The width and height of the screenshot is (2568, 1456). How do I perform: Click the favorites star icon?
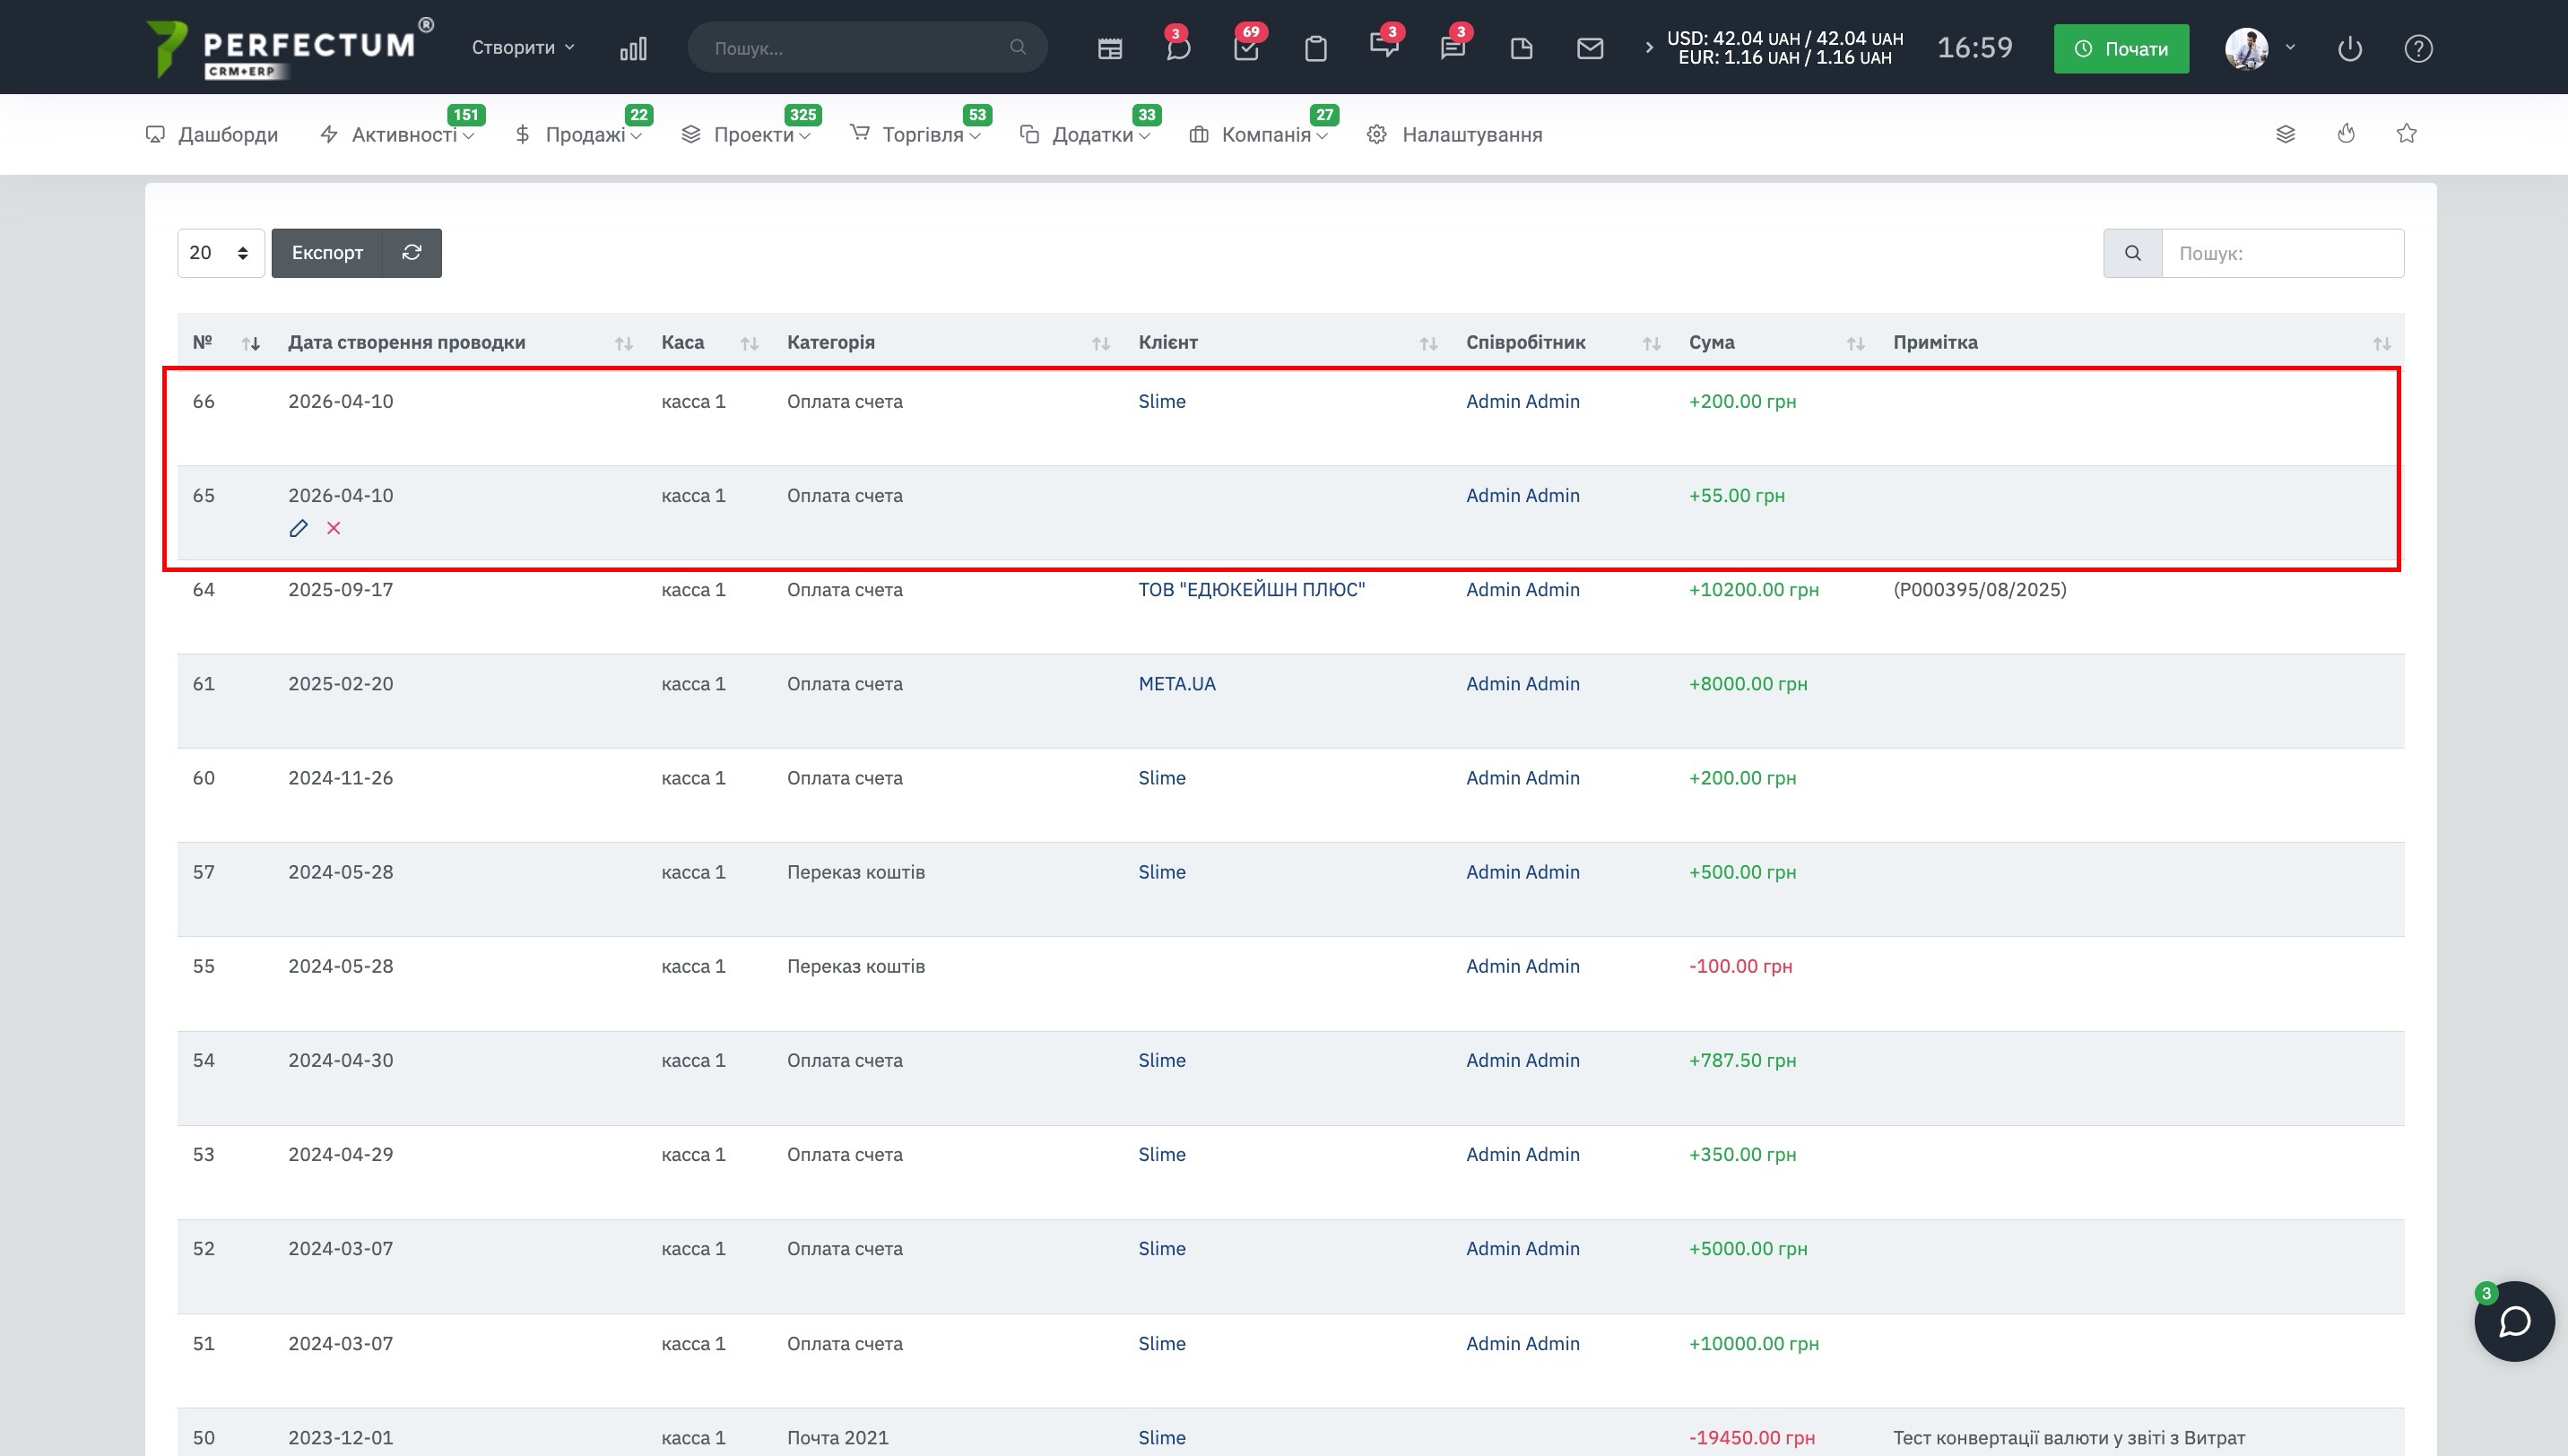click(2407, 134)
